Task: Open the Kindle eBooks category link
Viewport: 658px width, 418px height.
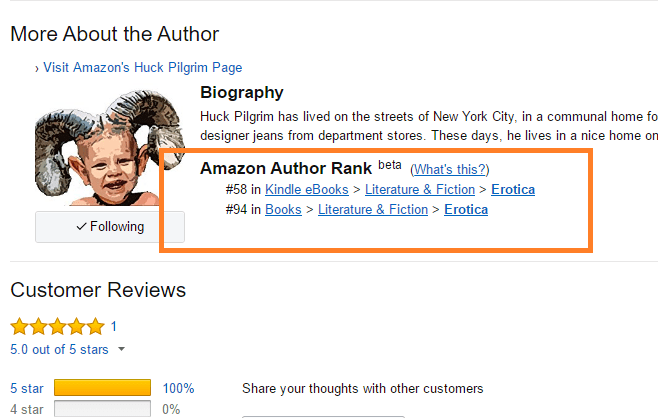Action: click(x=307, y=189)
